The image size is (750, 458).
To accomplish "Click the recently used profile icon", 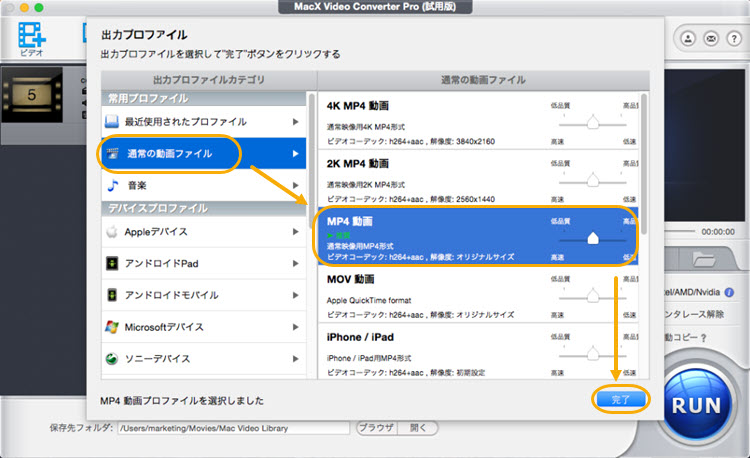I will [111, 121].
